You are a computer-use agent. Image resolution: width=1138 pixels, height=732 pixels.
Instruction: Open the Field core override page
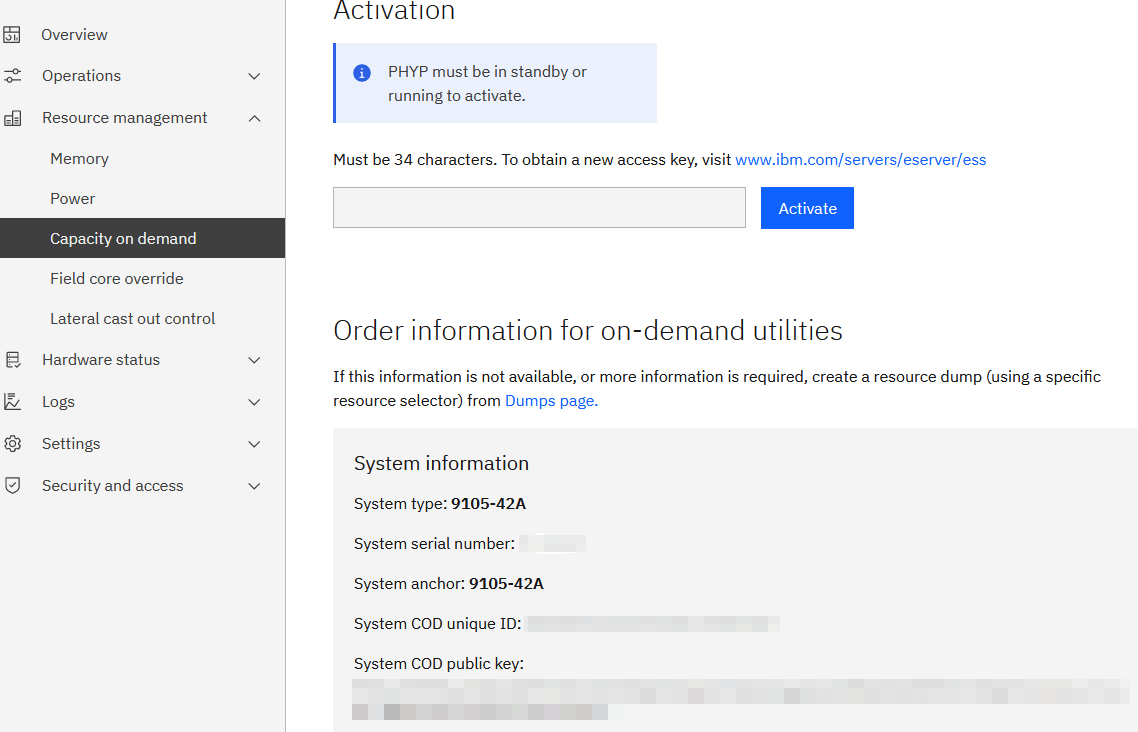(x=116, y=278)
